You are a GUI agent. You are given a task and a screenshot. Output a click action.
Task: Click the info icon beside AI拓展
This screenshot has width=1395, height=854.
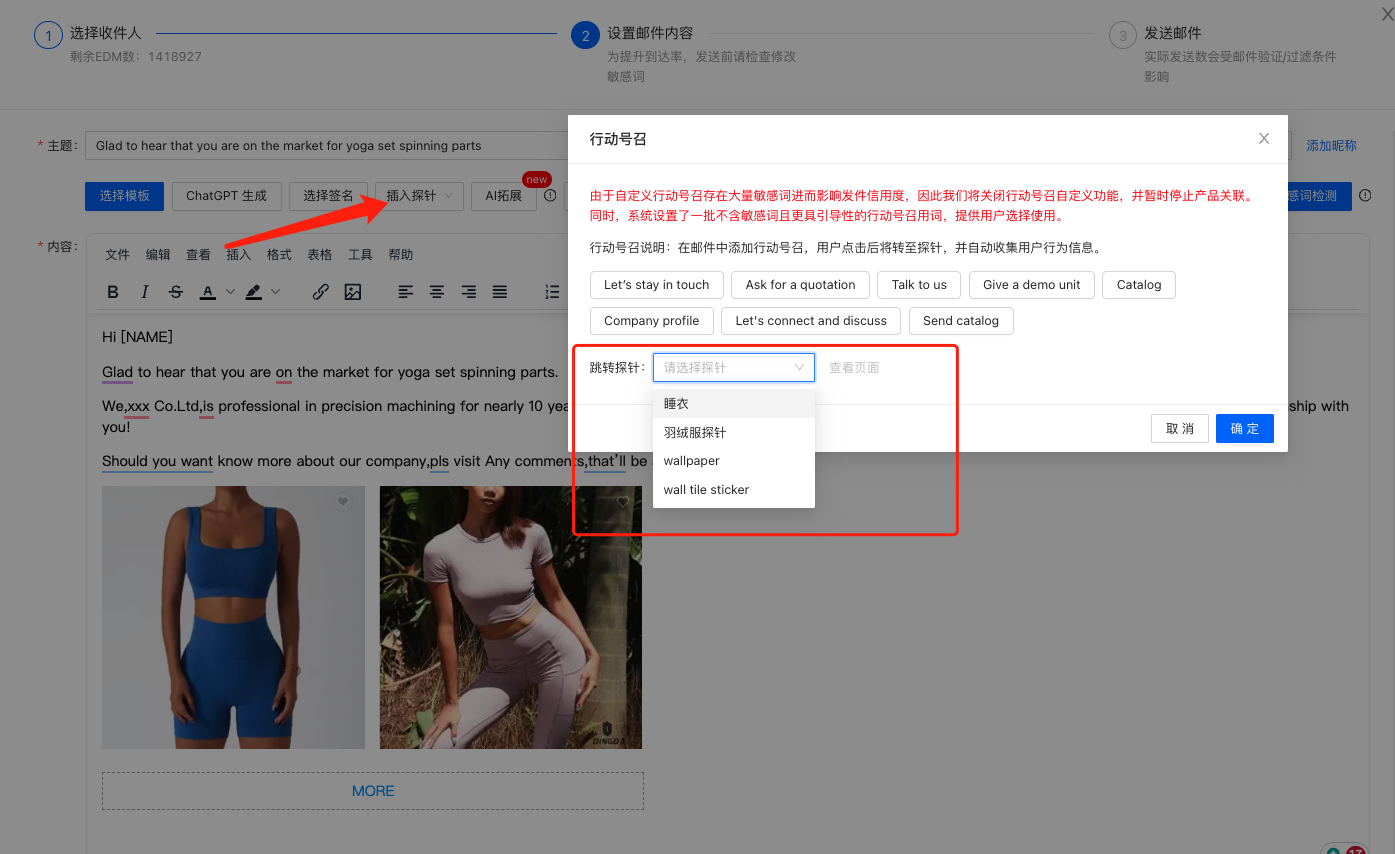coord(550,196)
